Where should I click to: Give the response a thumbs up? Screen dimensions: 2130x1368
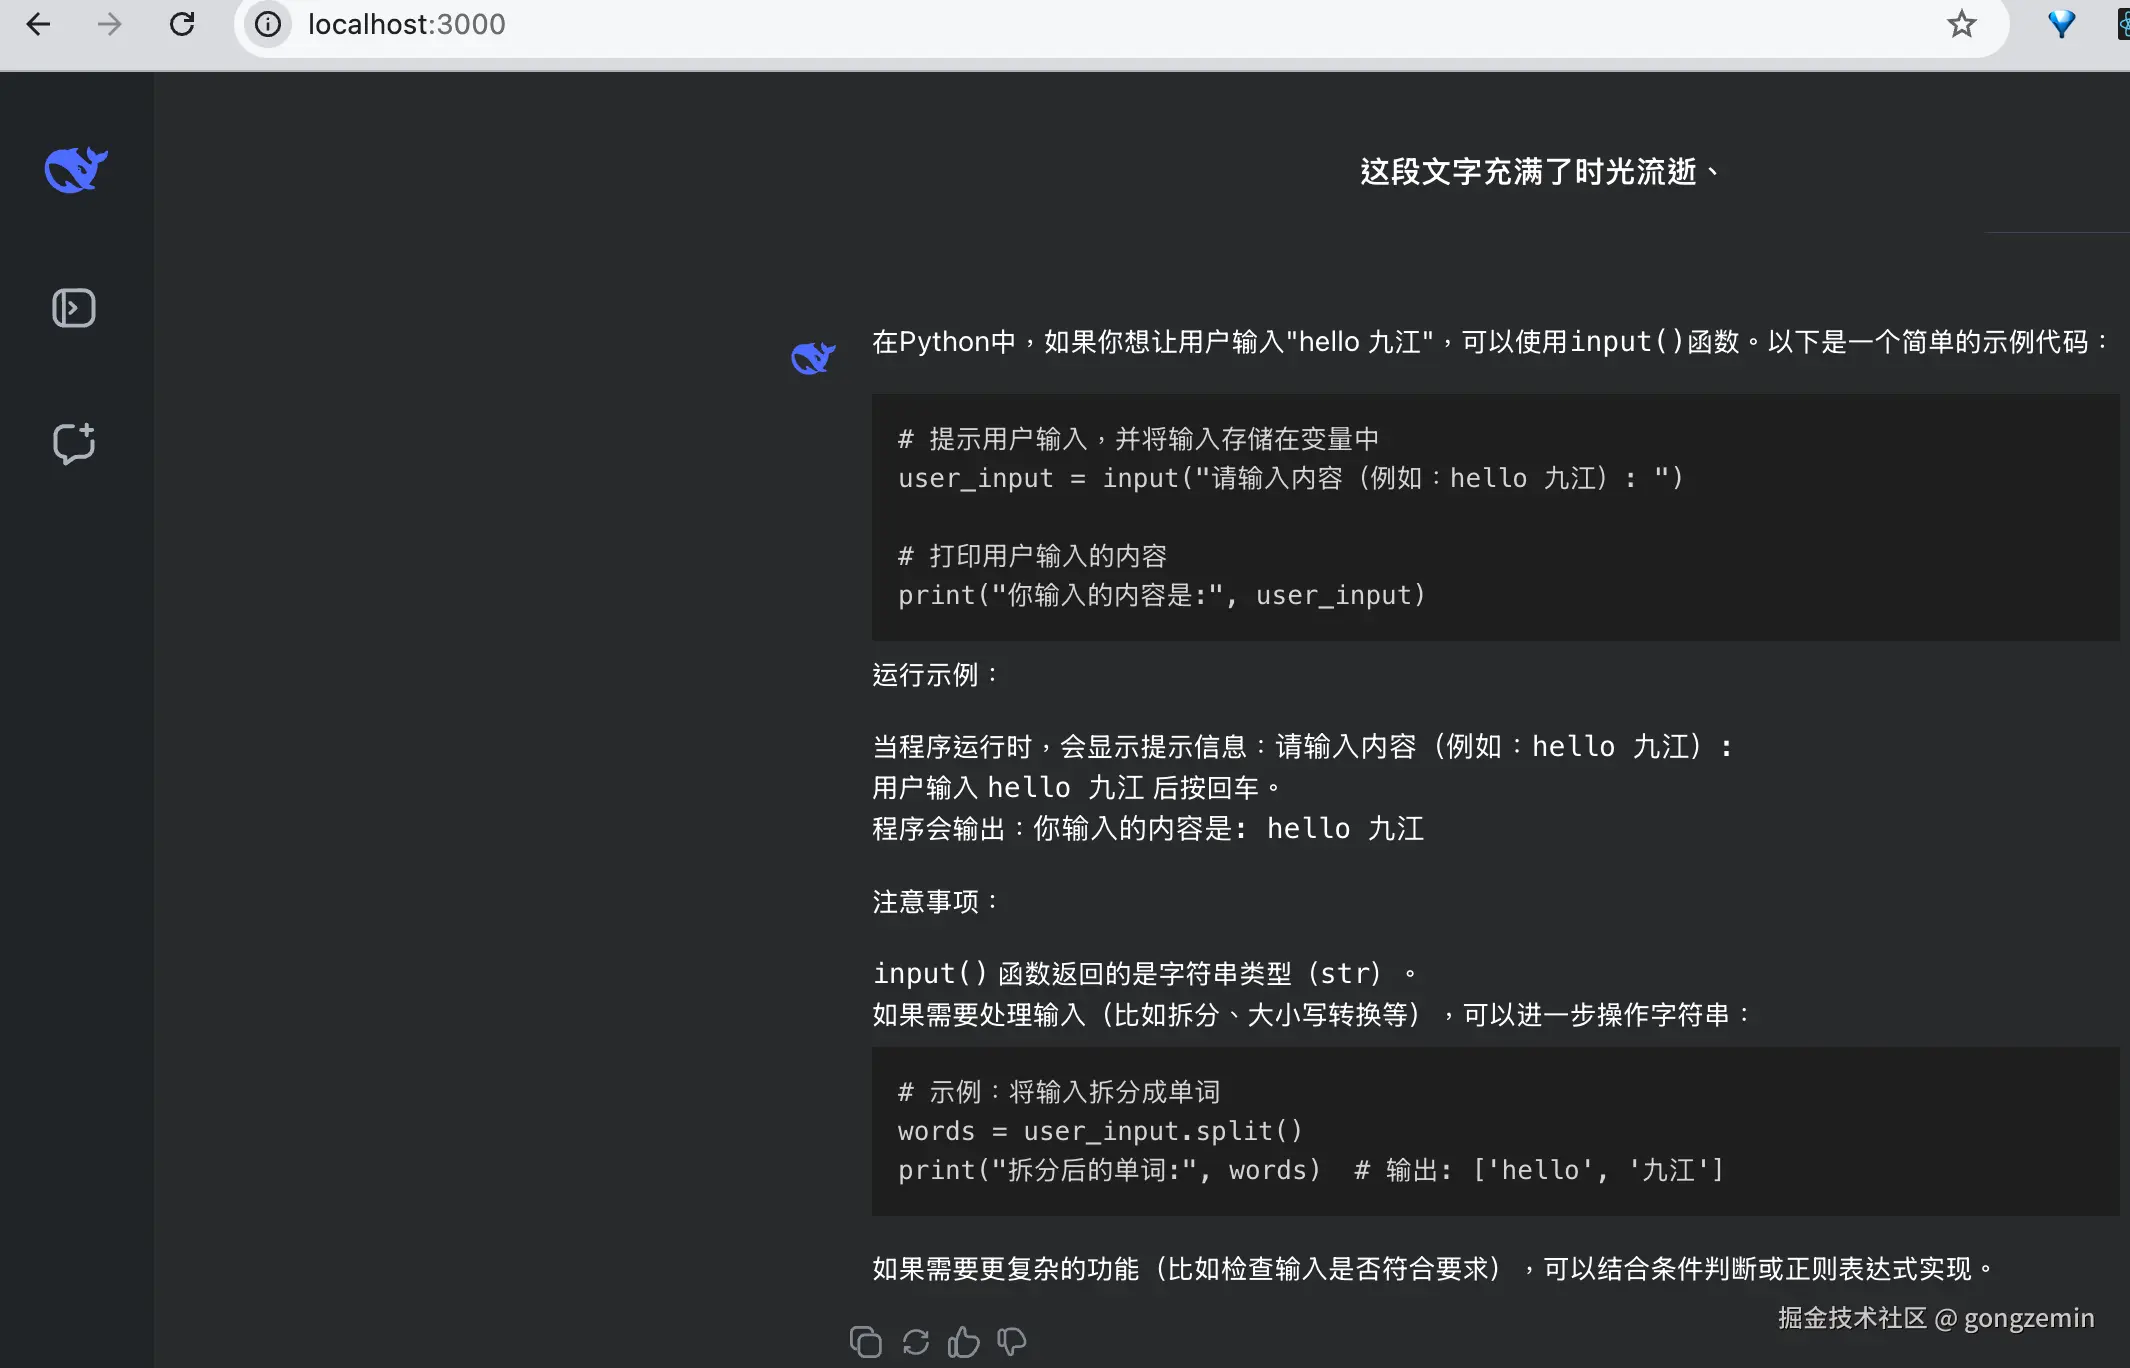(963, 1341)
